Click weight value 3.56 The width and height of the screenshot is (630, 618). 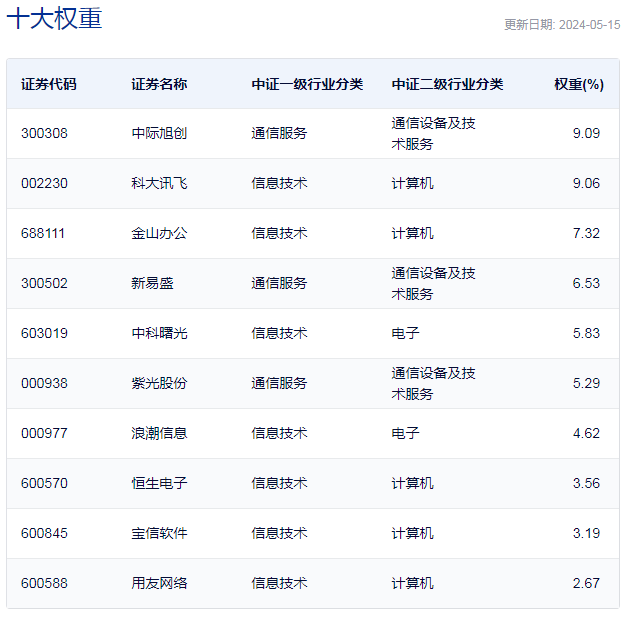[586, 483]
